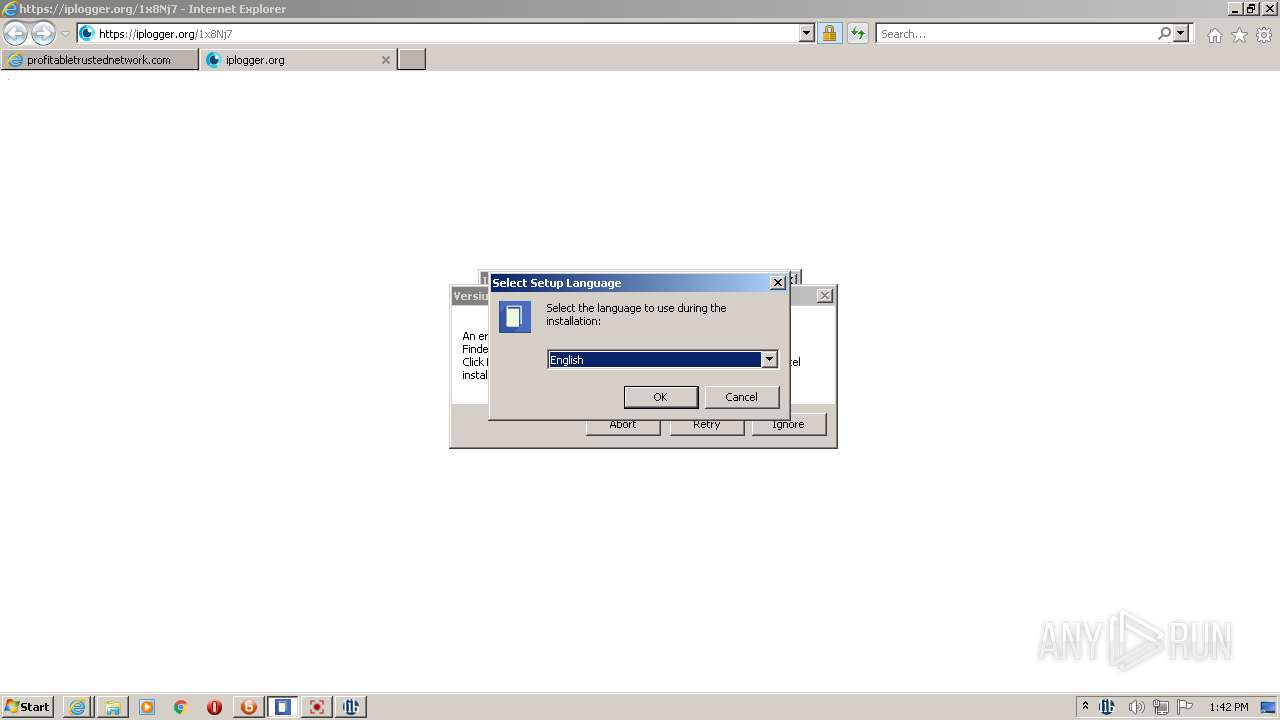Viewport: 1280px width, 720px height.
Task: Refresh the page with refresh icon
Action: [858, 34]
